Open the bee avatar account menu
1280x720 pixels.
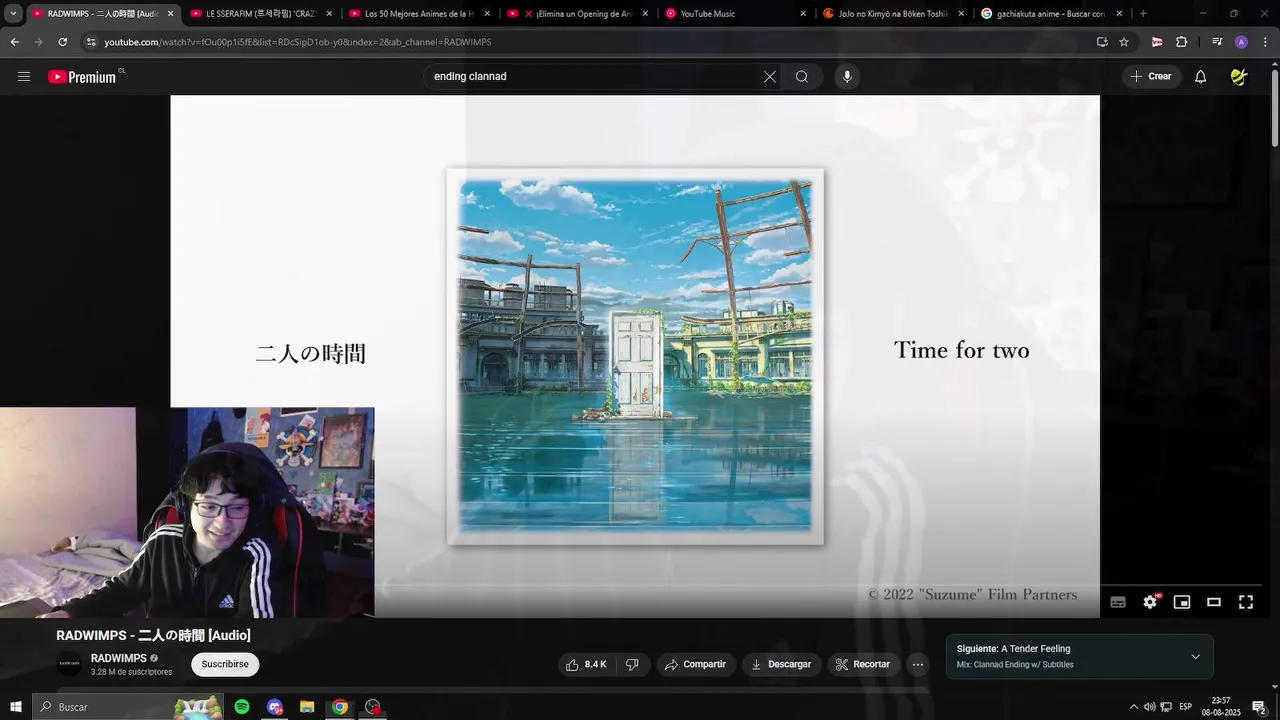tap(1239, 77)
